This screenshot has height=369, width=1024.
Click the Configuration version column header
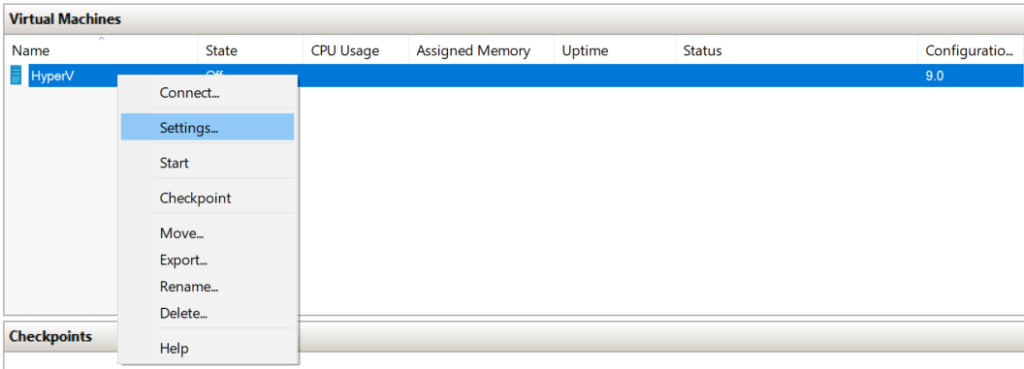(x=970, y=50)
